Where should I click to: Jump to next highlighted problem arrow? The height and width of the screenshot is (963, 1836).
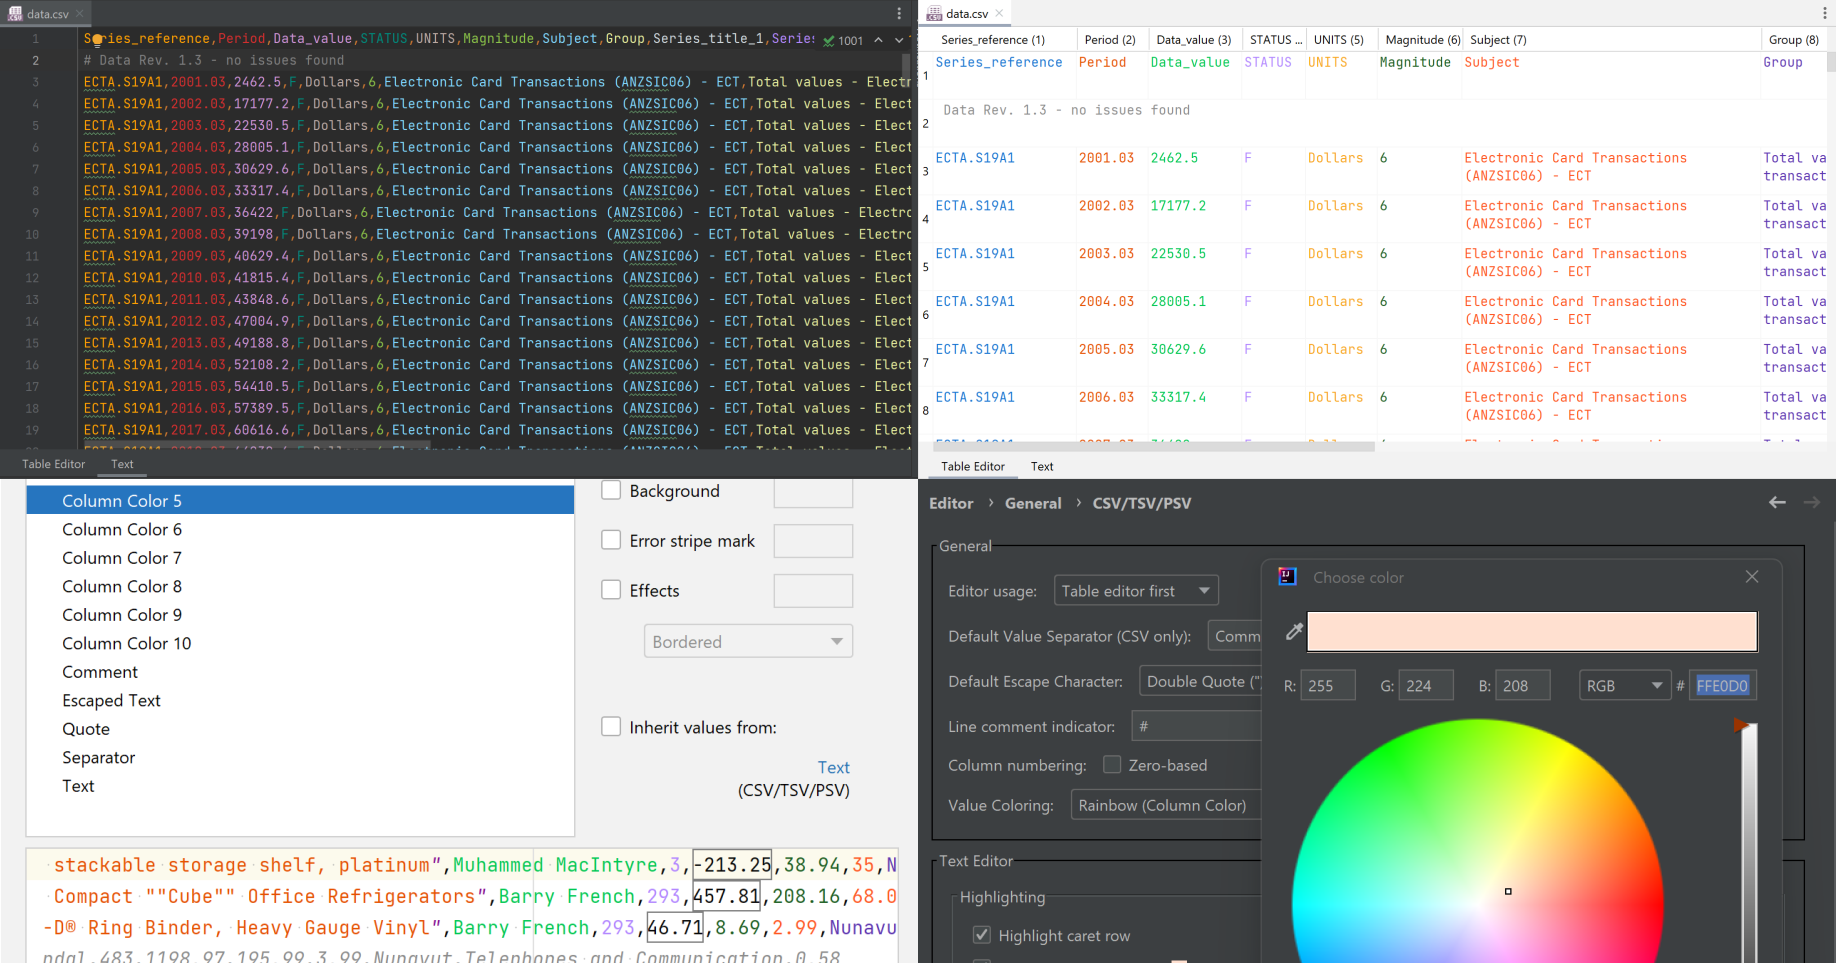[x=899, y=40]
